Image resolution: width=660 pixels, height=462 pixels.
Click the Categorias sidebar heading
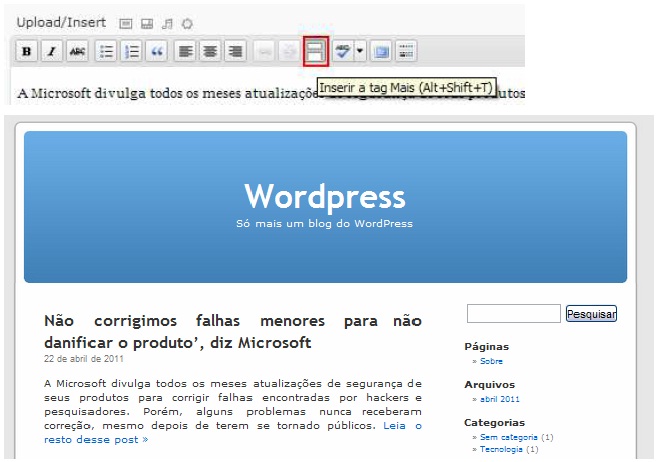495,422
